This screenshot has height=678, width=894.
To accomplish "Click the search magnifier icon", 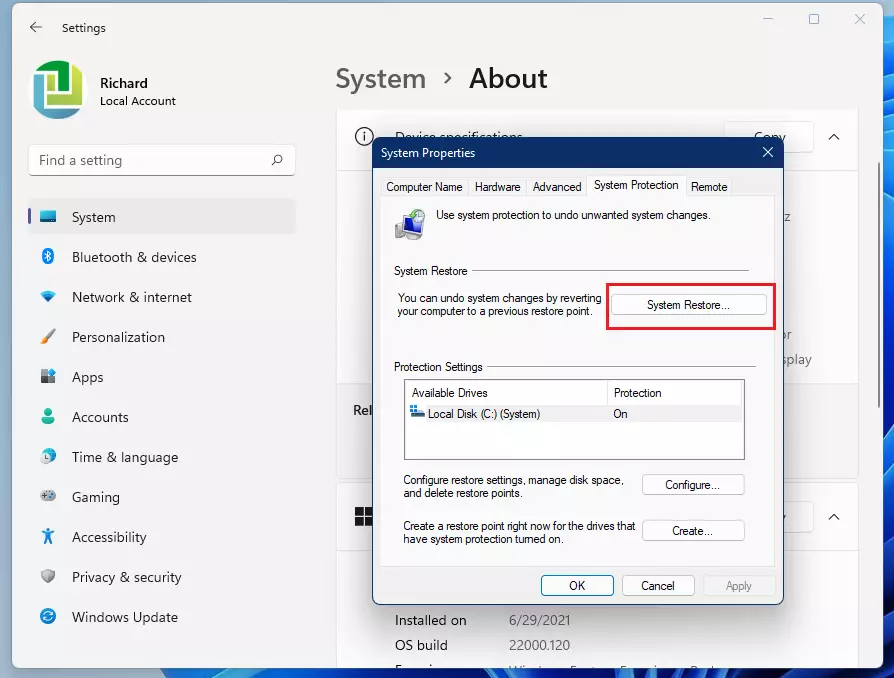I will pos(277,160).
